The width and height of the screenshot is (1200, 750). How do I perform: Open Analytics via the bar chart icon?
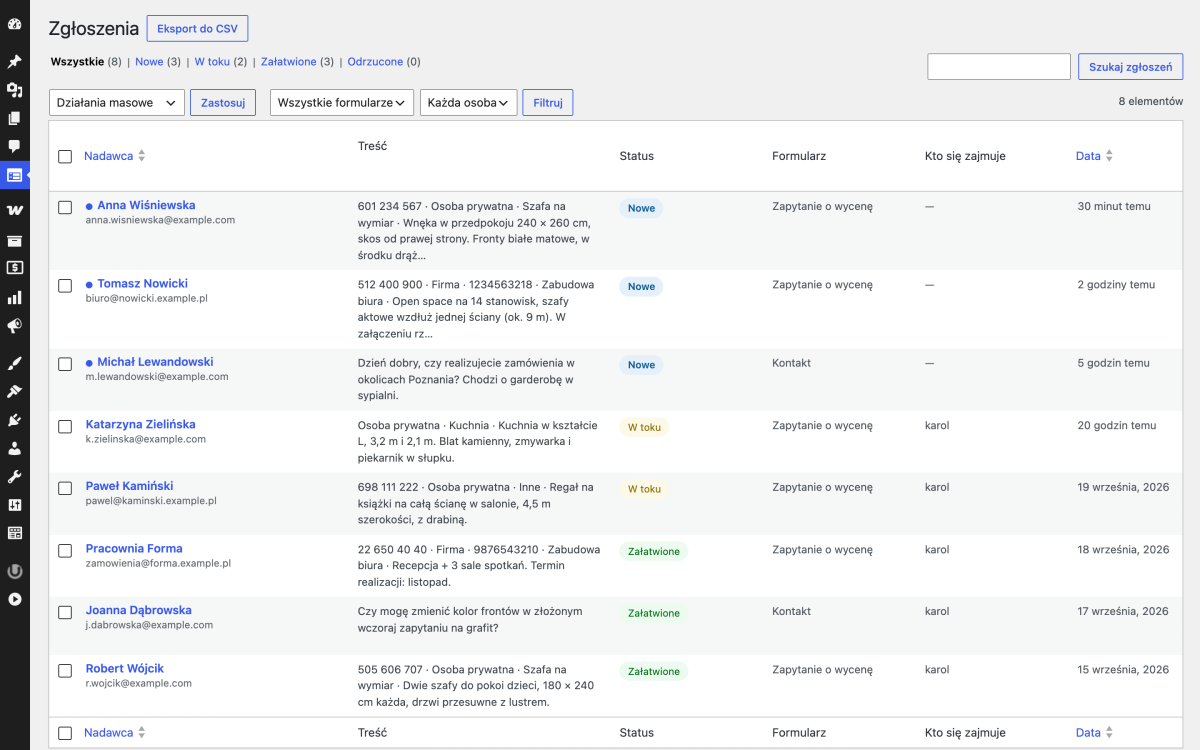15,297
